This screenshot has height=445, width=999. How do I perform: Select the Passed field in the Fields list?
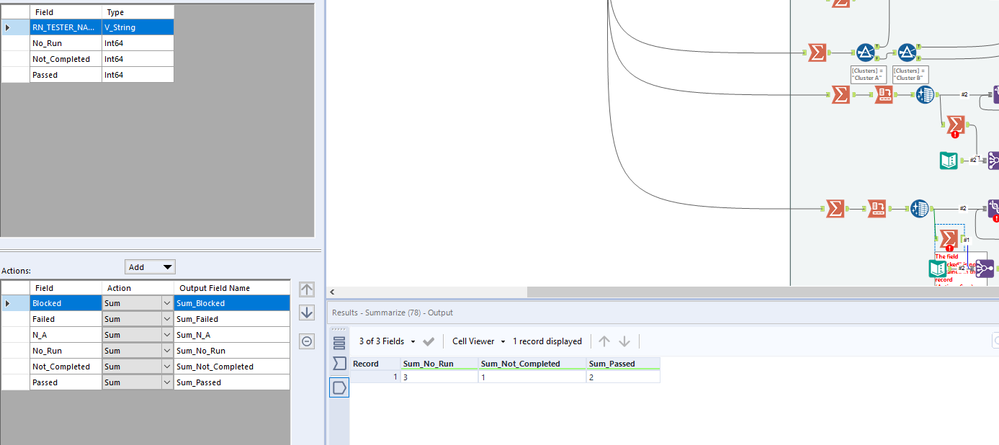[x=66, y=75]
